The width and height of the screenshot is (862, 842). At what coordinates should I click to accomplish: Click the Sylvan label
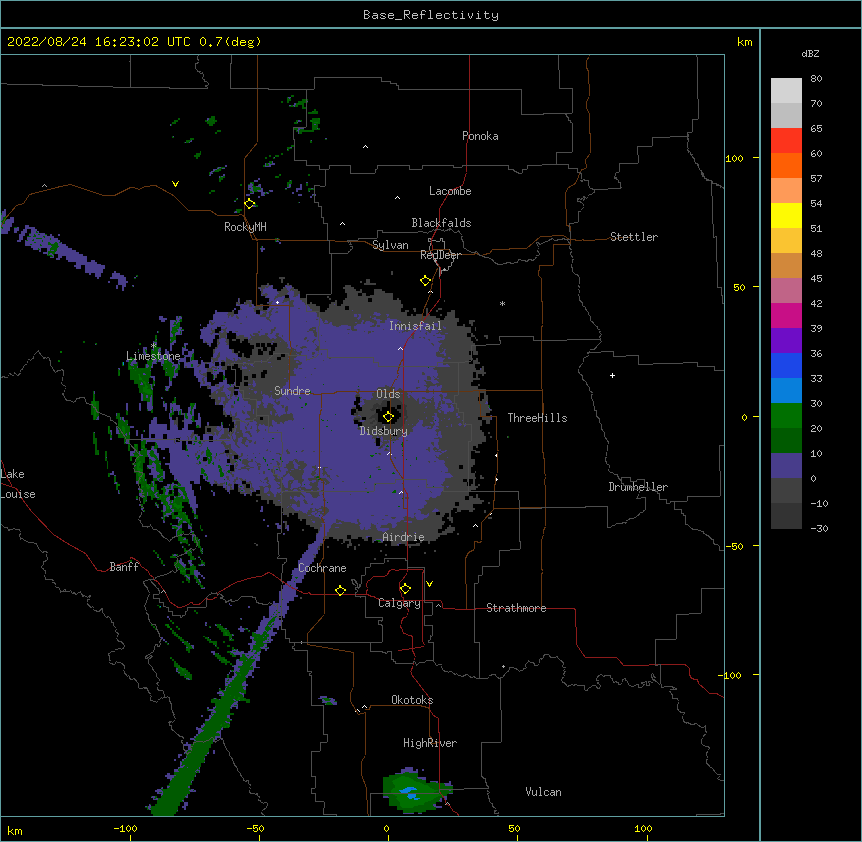(x=390, y=245)
